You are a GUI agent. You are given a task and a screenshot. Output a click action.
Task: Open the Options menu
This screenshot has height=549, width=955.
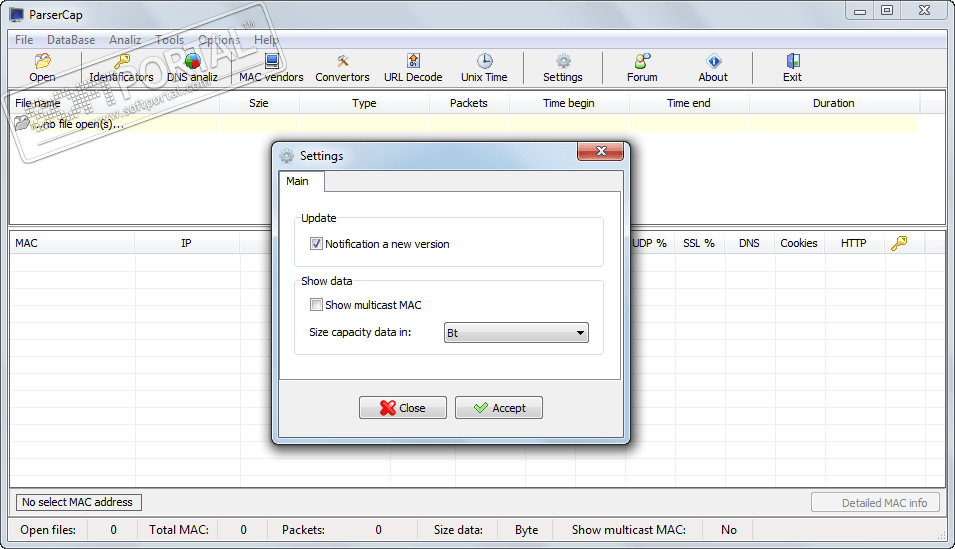pyautogui.click(x=219, y=40)
